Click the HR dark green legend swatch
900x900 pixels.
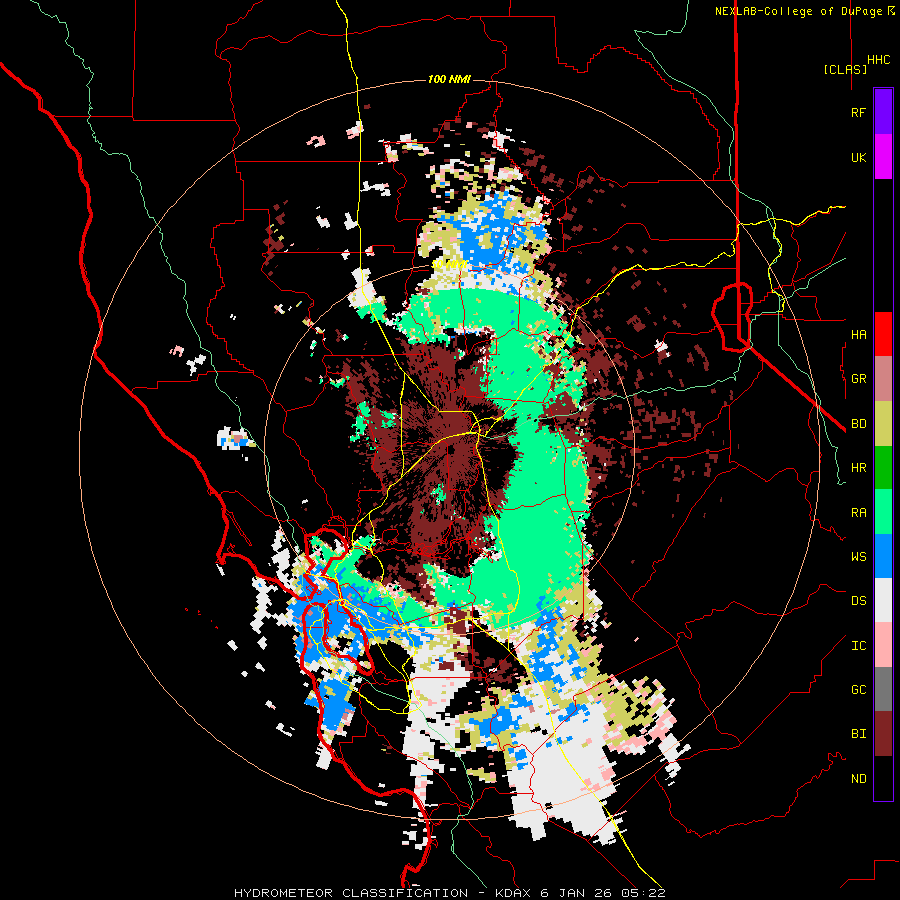pos(883,468)
